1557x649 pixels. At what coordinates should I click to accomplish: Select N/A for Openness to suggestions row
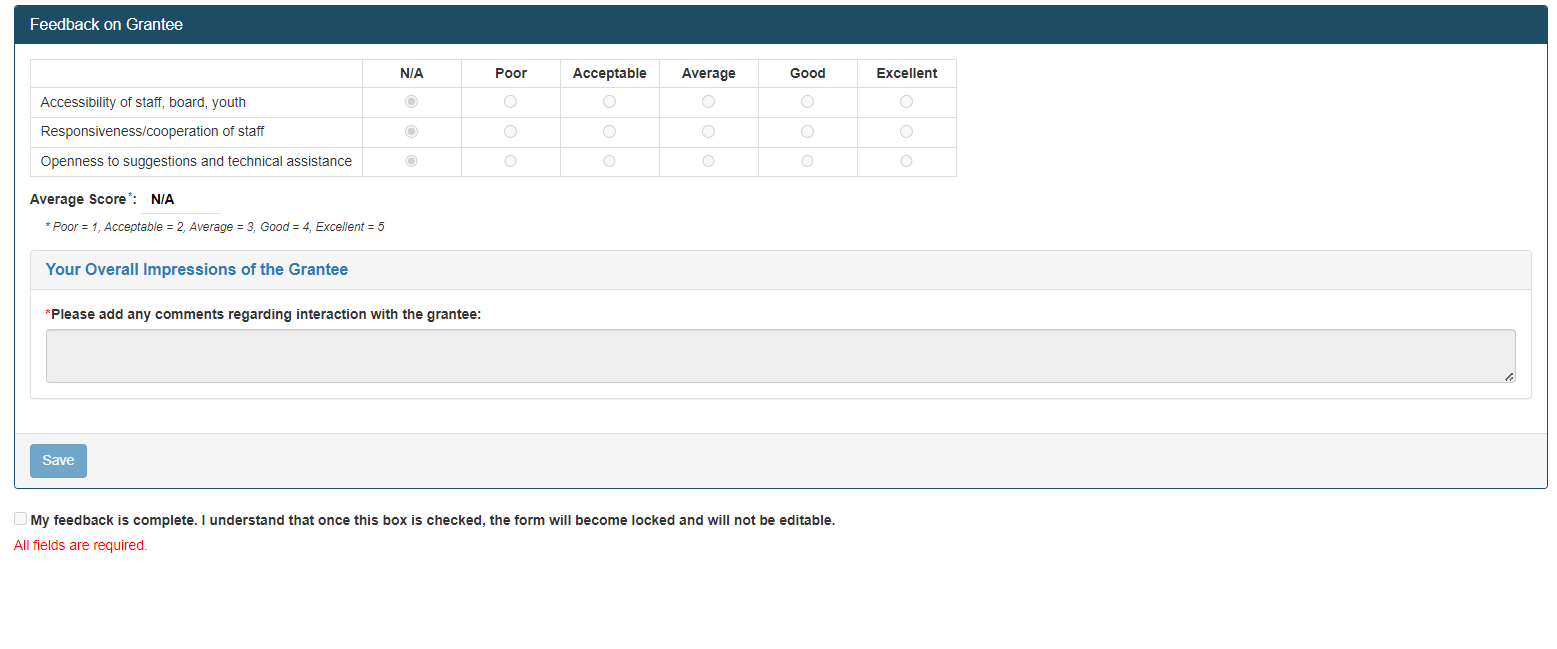(411, 161)
